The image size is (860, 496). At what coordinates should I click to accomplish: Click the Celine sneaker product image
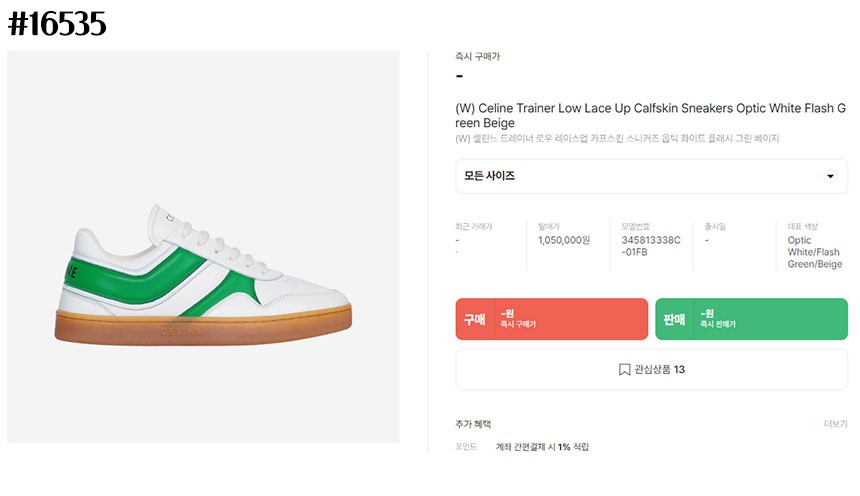[x=203, y=247]
